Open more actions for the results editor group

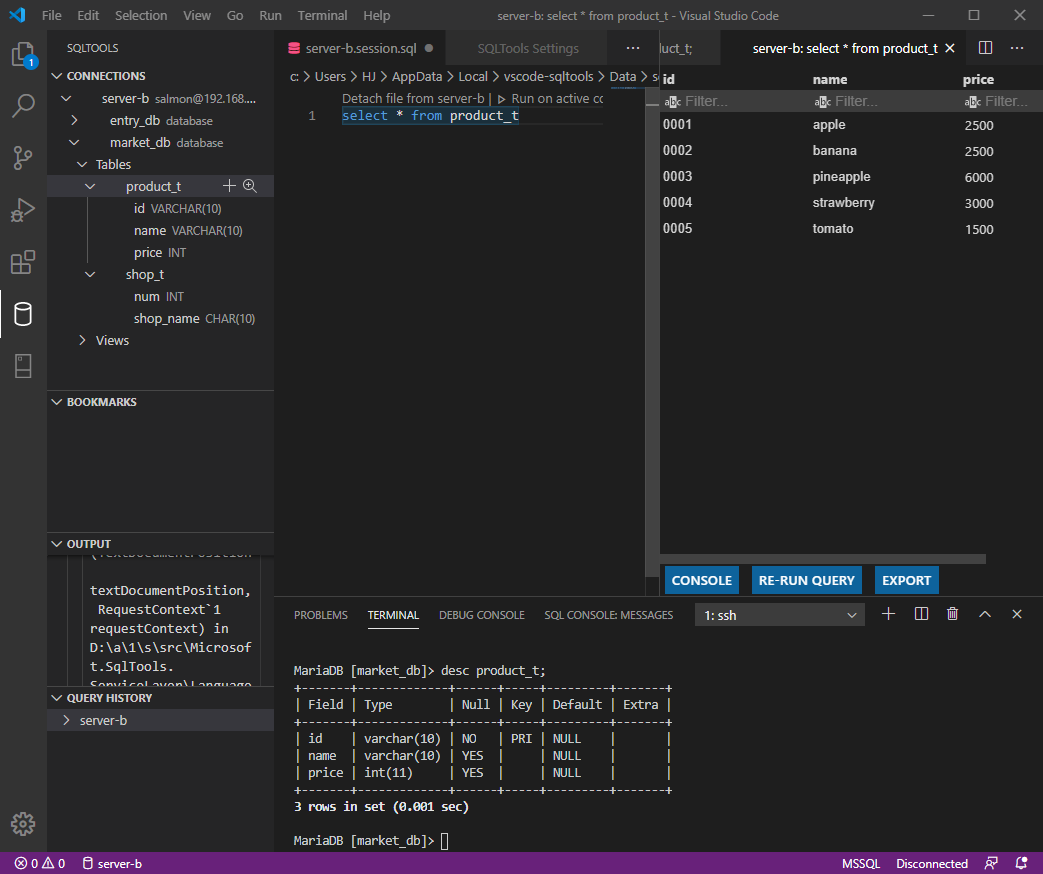click(1017, 48)
